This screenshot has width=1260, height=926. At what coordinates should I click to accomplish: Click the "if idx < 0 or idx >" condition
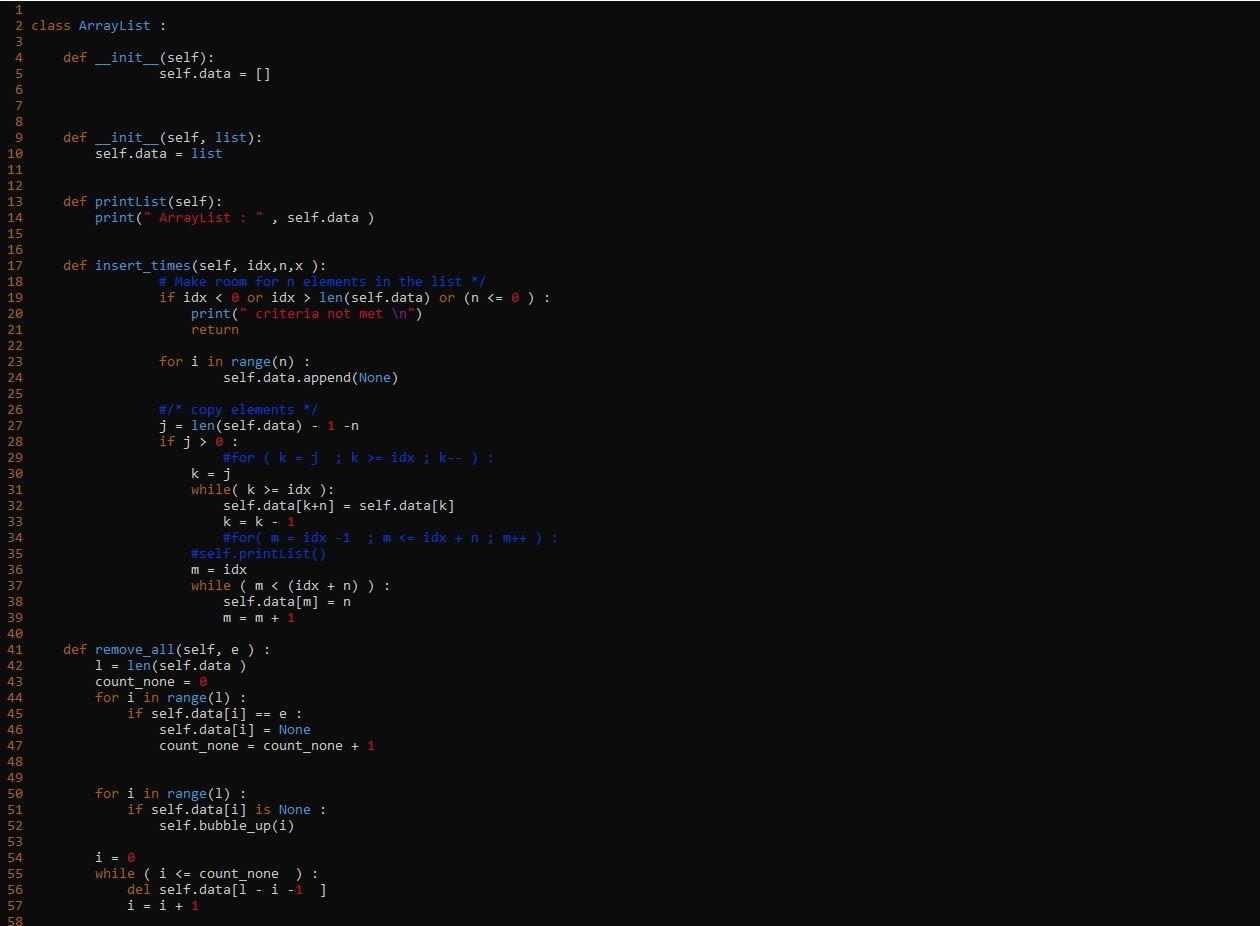pos(355,298)
